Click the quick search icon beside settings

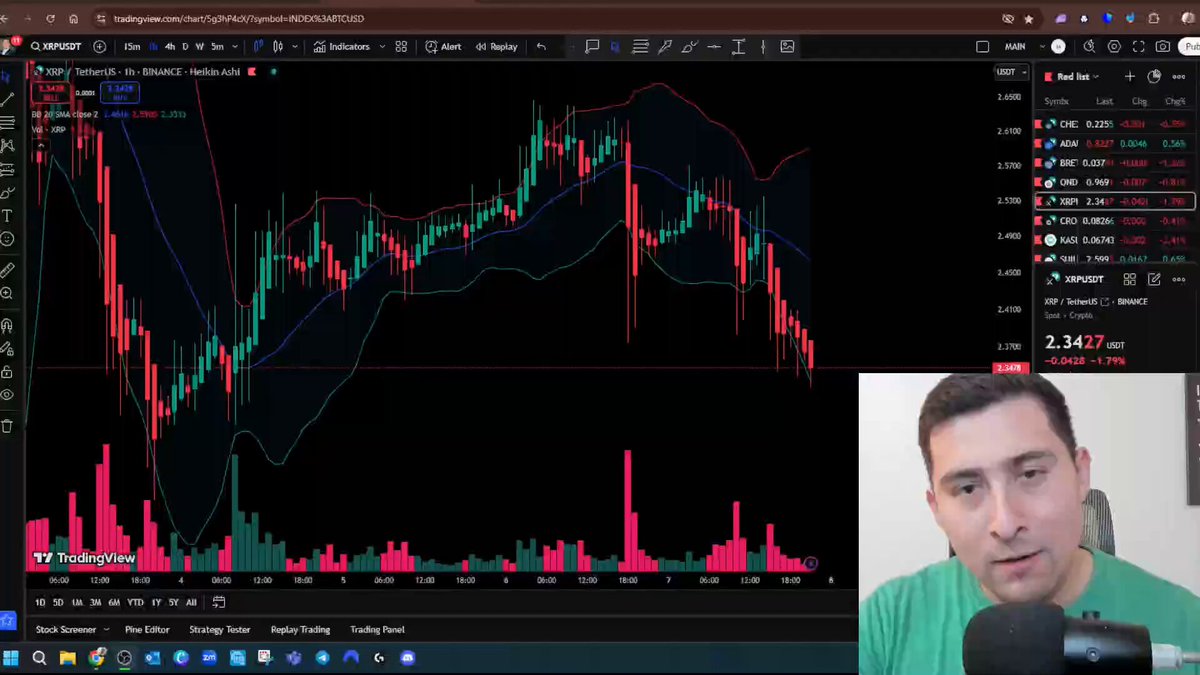coord(1089,46)
